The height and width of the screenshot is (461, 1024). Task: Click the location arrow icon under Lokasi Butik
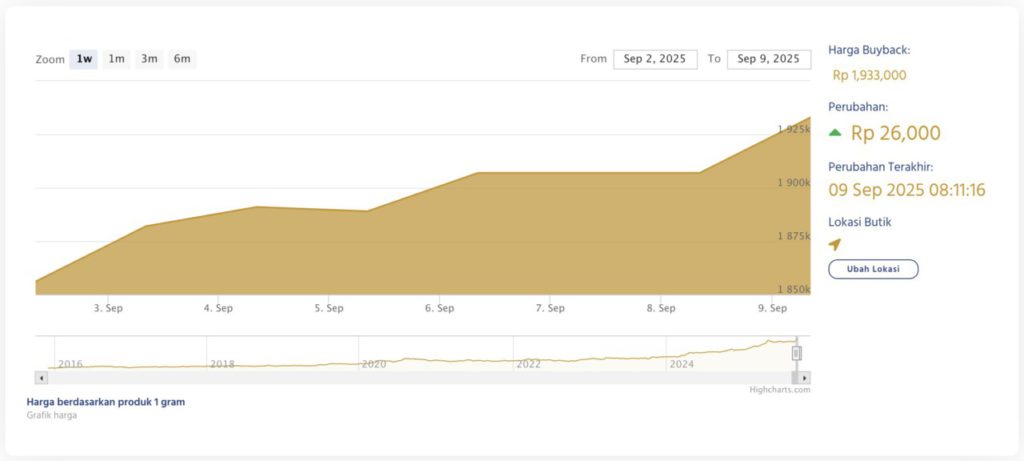click(835, 244)
